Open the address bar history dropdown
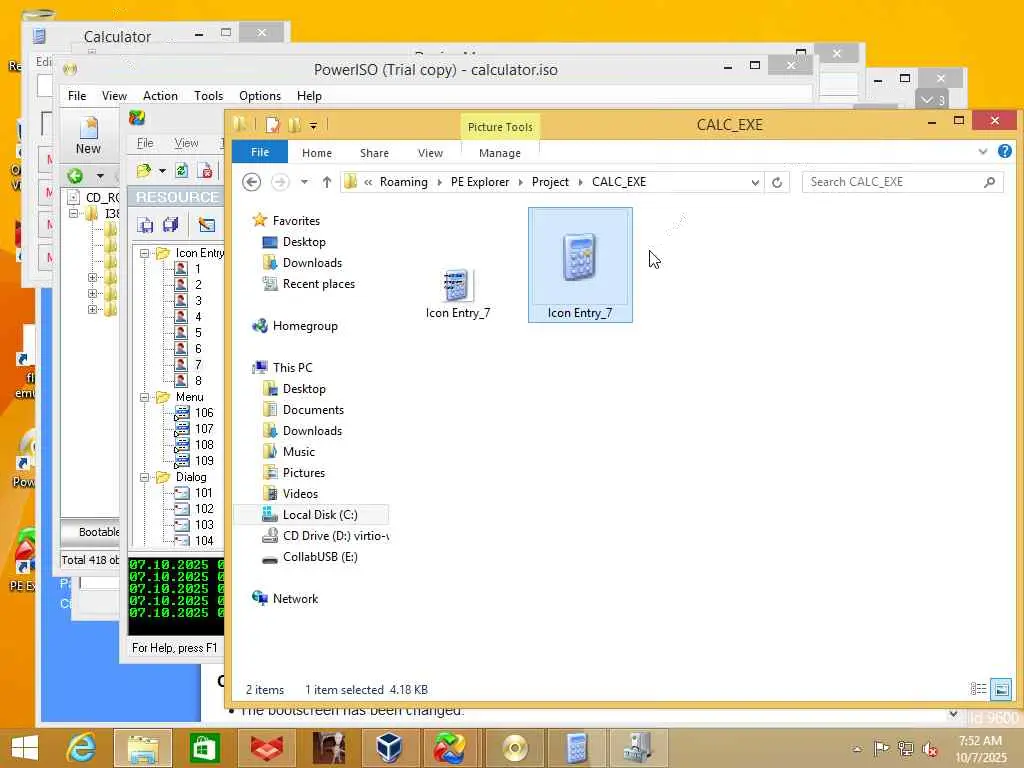 754,182
